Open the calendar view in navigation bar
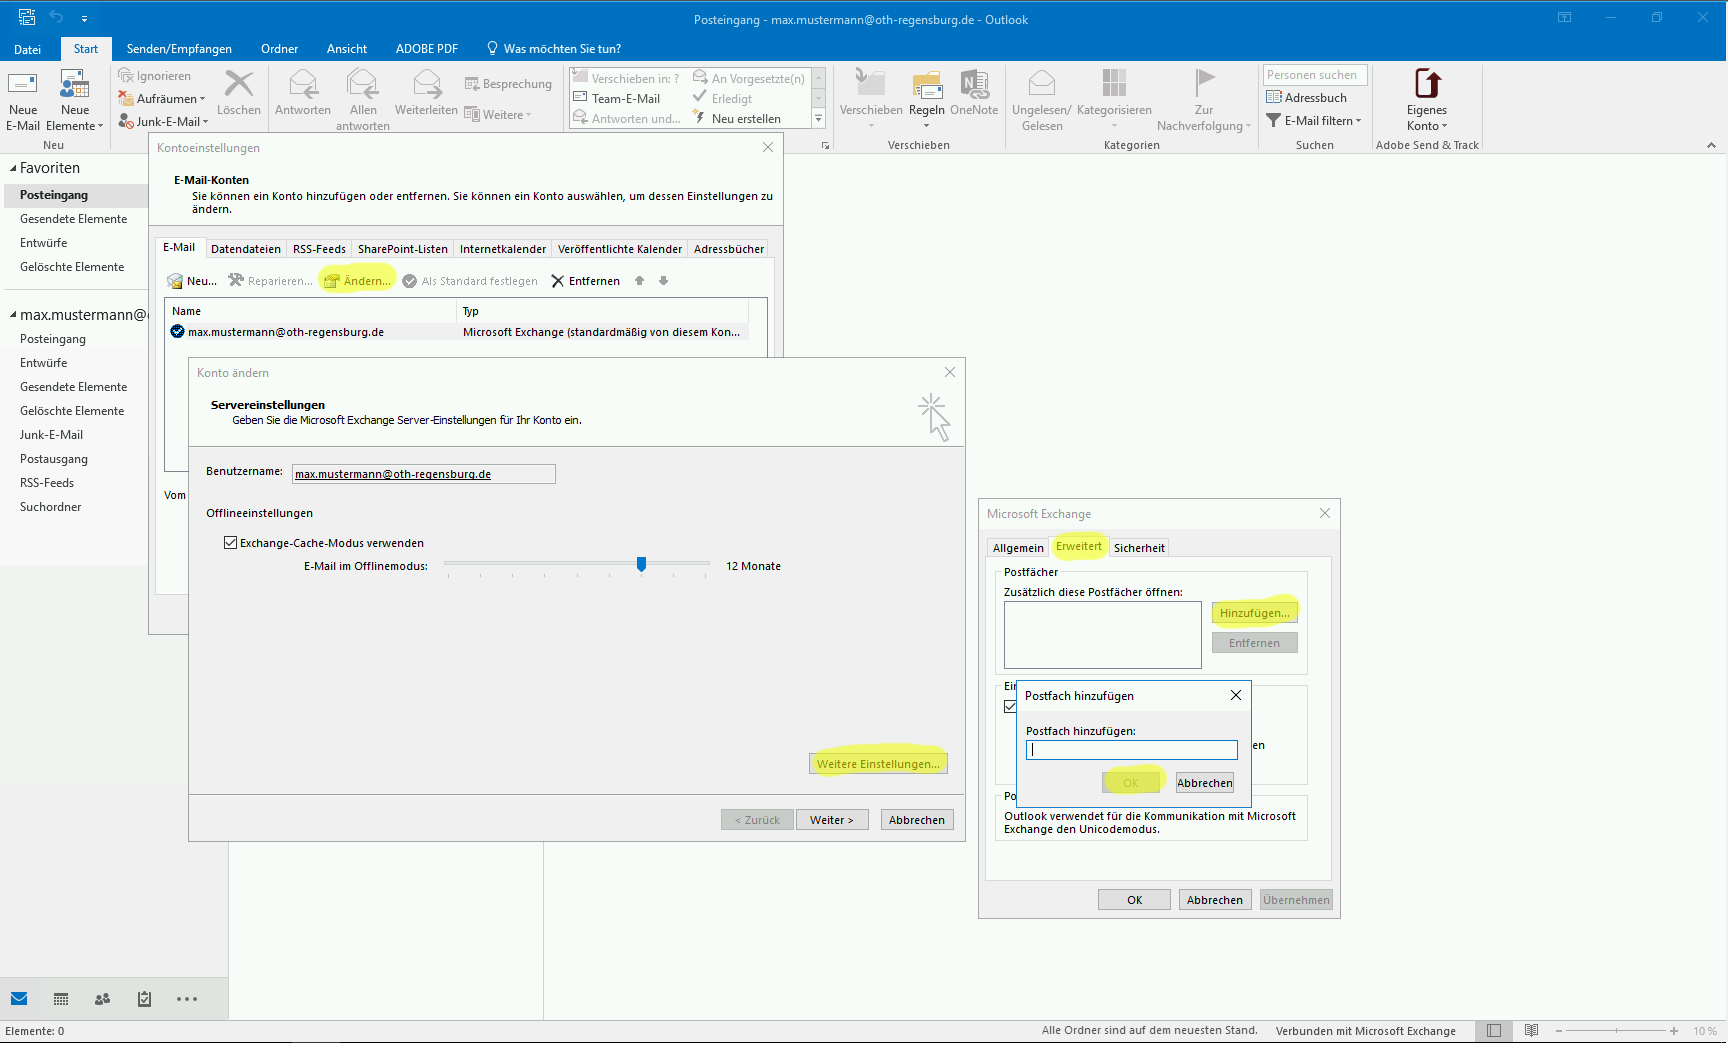The width and height of the screenshot is (1728, 1043). [61, 999]
